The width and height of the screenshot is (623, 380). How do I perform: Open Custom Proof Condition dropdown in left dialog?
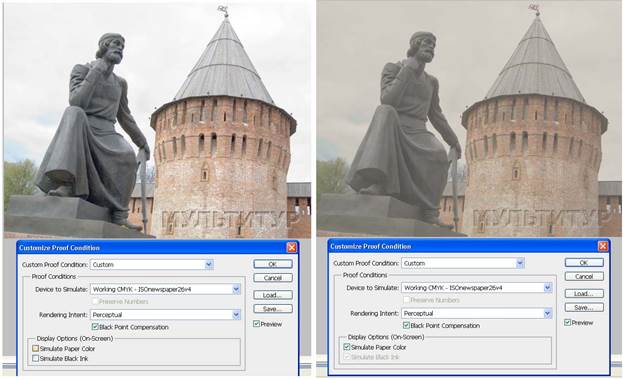209,265
